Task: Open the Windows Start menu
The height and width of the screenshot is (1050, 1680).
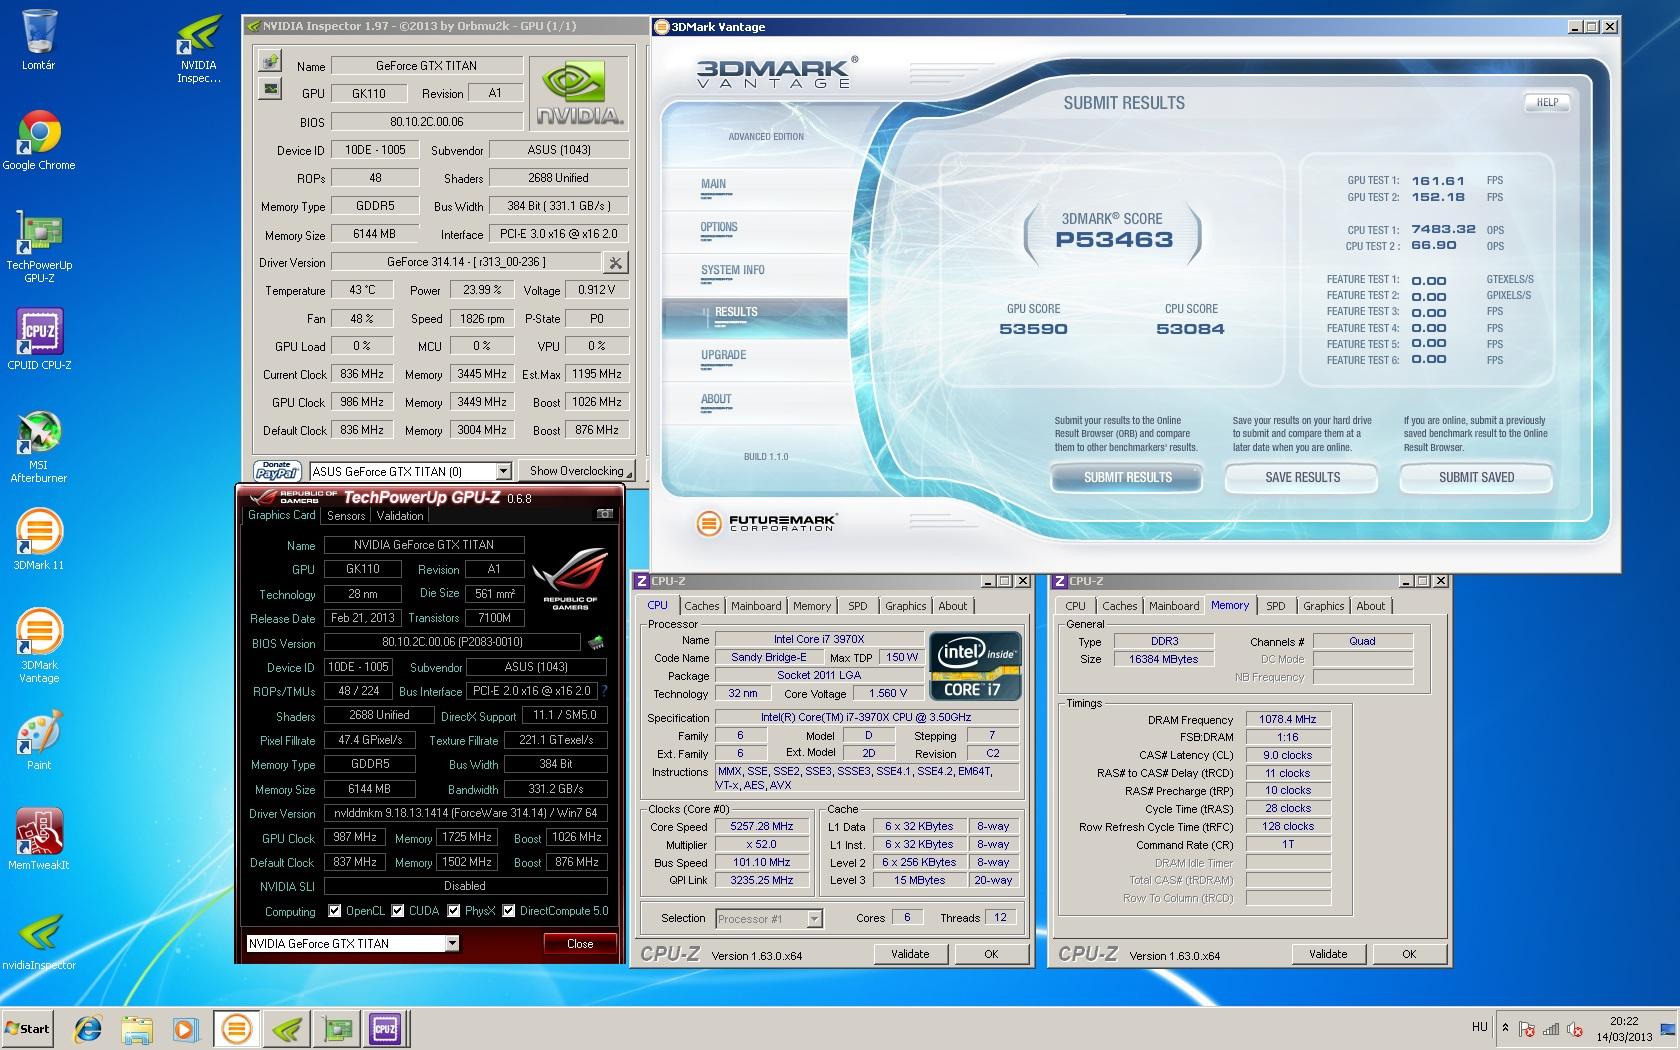Action: click(x=28, y=1028)
